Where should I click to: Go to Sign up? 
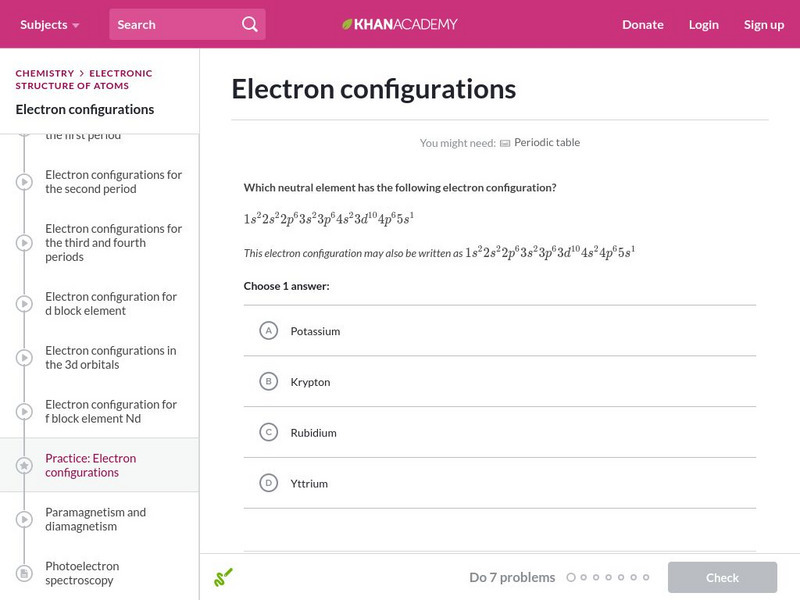763,24
